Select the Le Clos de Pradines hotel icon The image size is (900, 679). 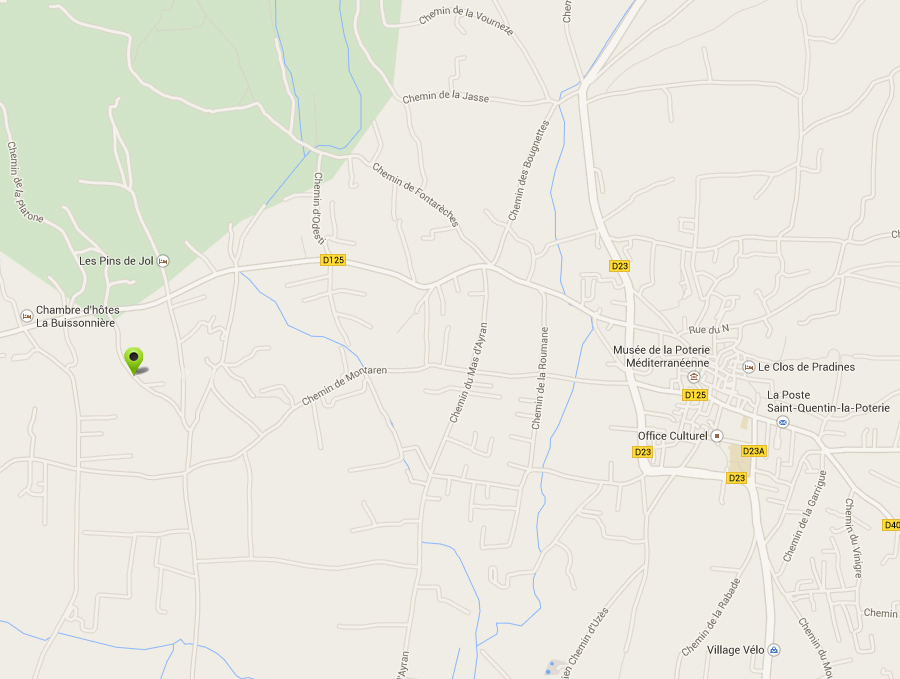click(x=748, y=367)
